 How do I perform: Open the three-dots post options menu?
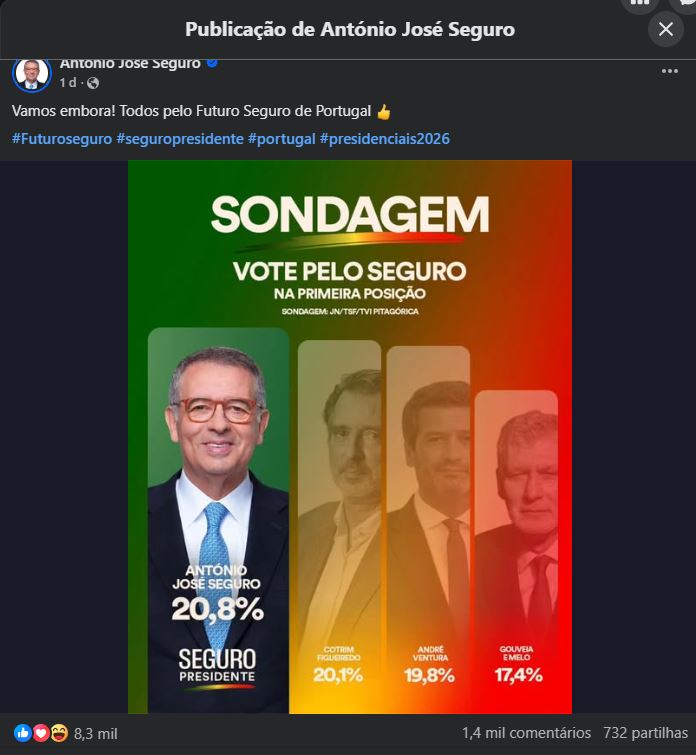(670, 72)
